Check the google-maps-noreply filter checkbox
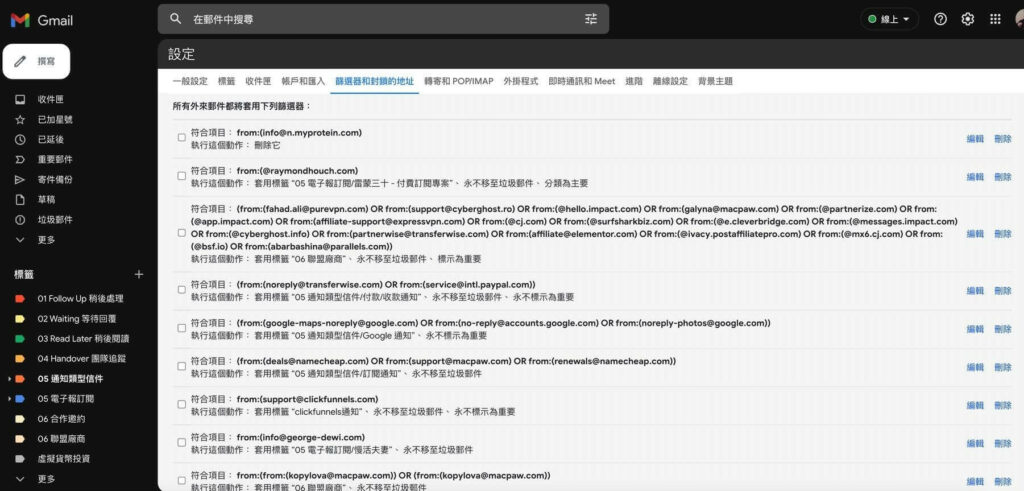This screenshot has height=491, width=1024. [x=182, y=328]
